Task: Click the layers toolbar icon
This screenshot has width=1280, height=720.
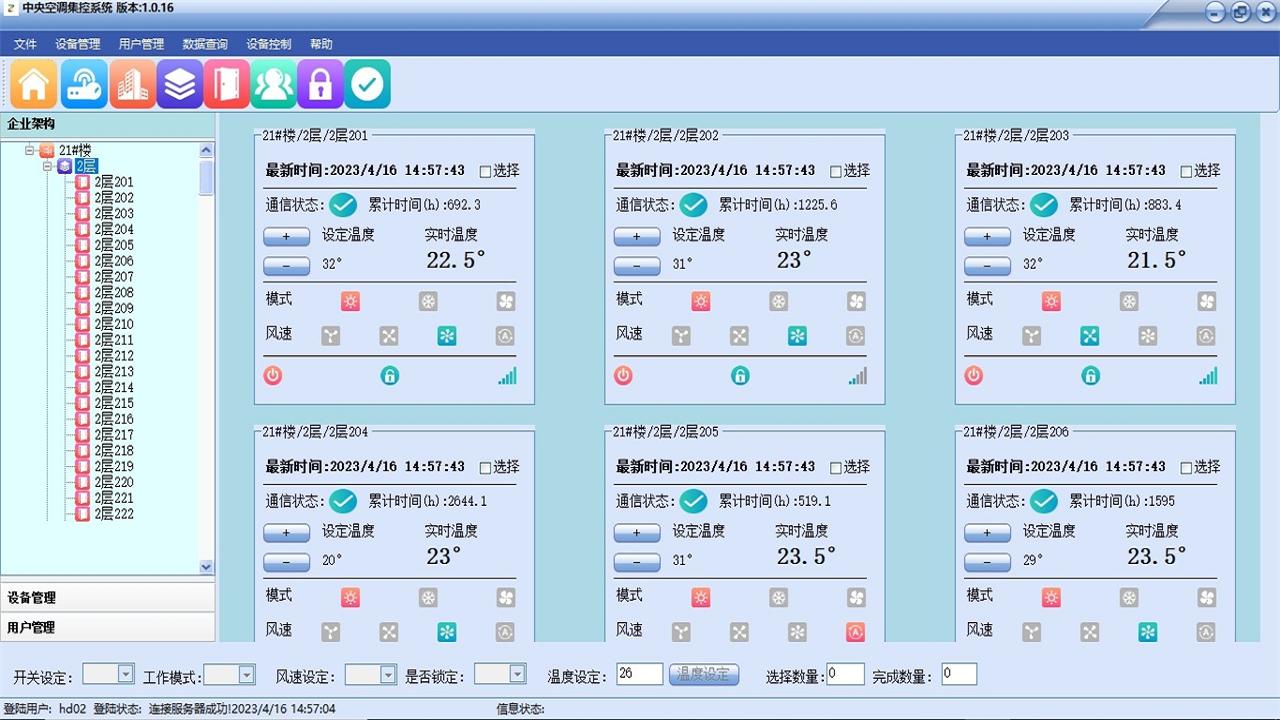Action: coord(180,84)
